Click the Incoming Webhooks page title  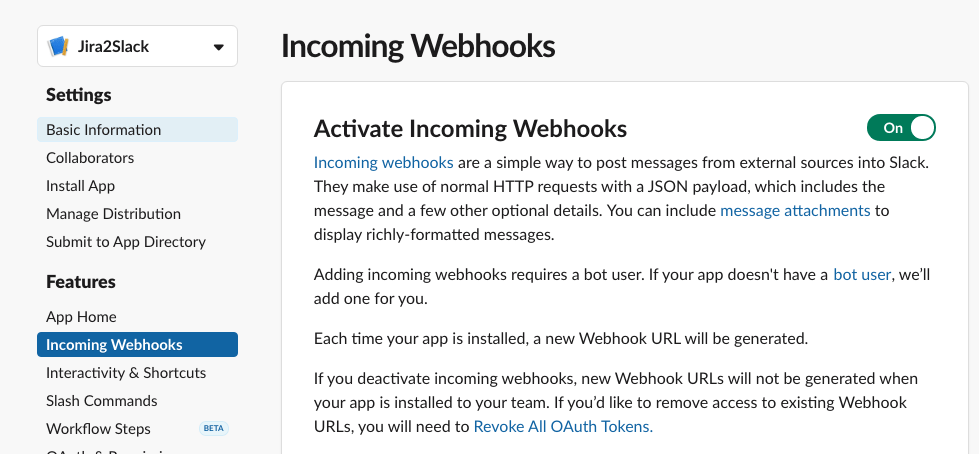pos(418,46)
